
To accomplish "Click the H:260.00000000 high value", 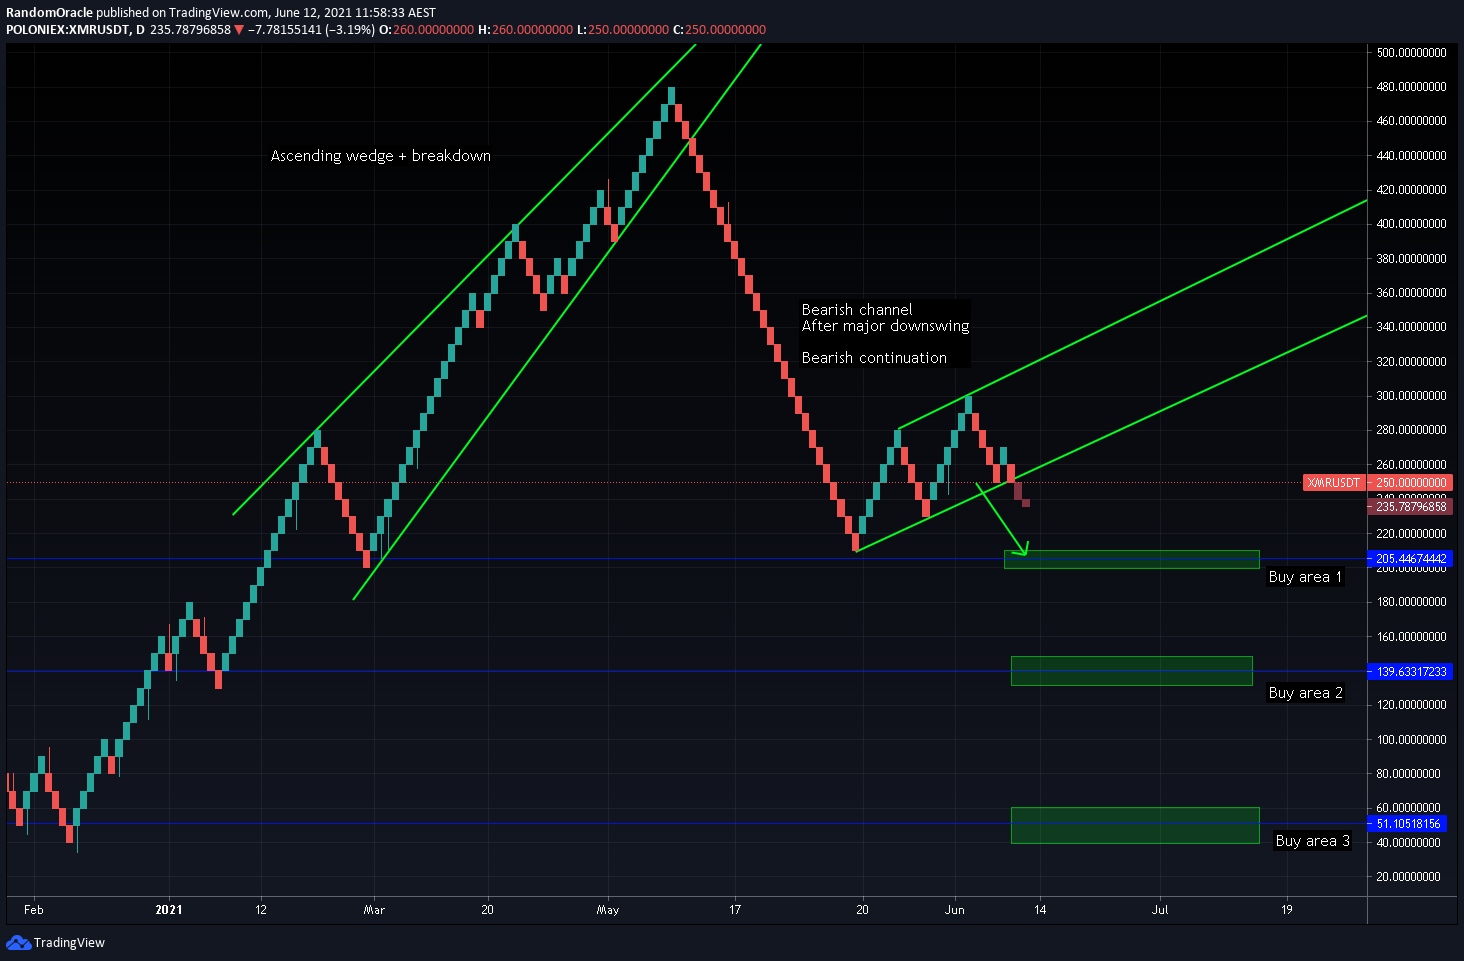I will [x=526, y=30].
